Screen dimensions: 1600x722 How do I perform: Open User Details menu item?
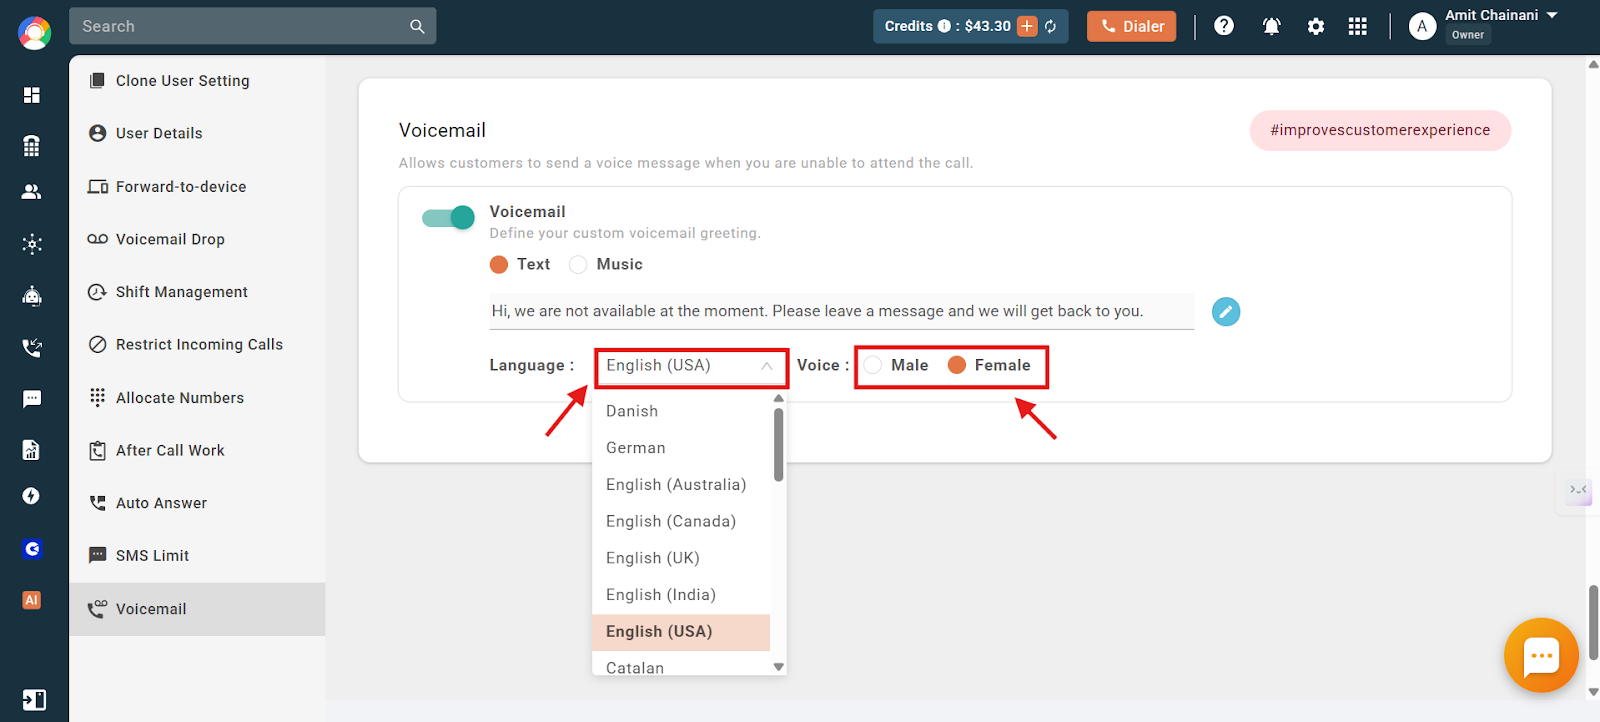[x=197, y=133]
